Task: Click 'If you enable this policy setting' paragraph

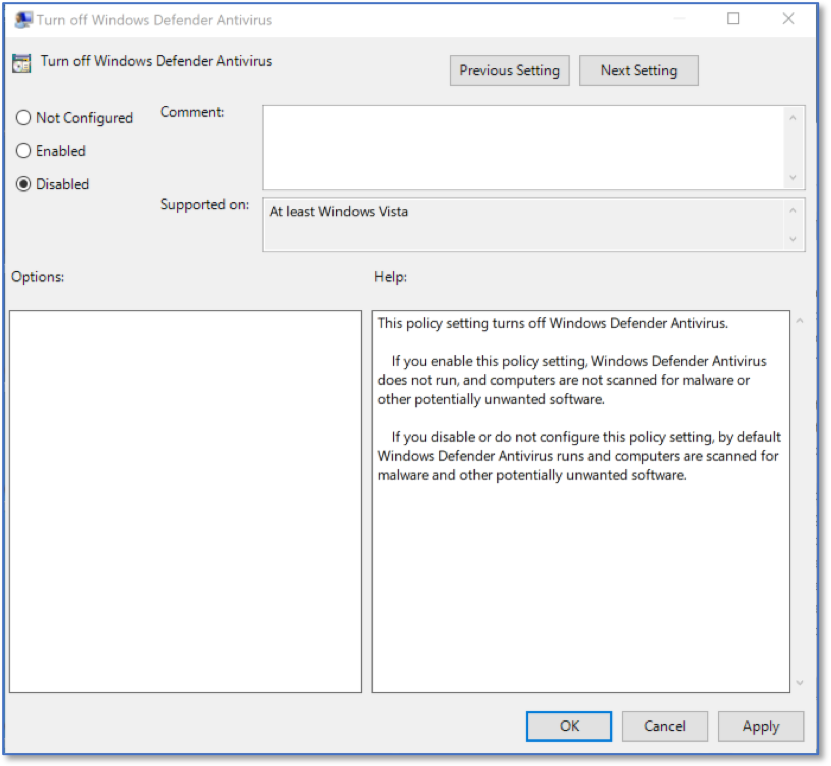Action: pos(572,380)
